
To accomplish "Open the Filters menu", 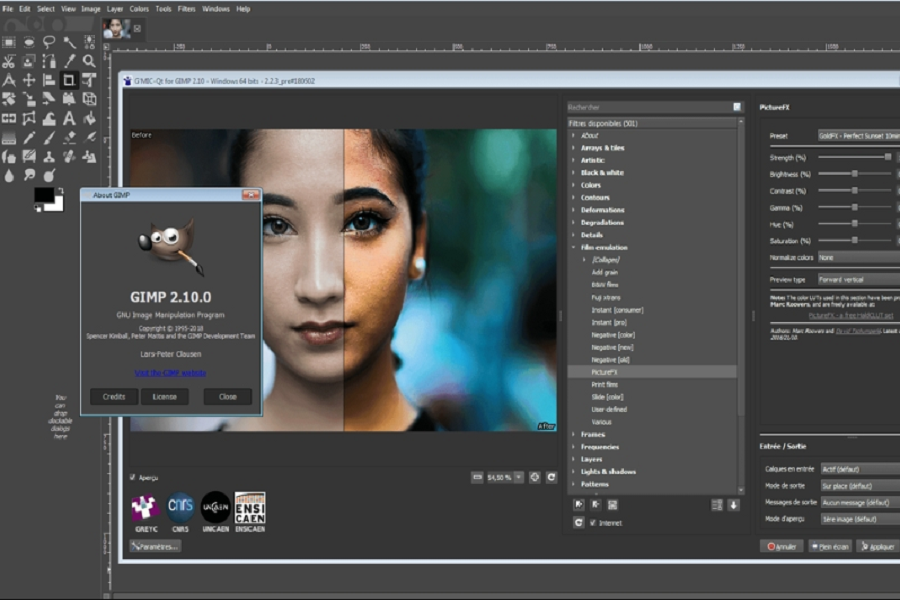I will point(186,9).
